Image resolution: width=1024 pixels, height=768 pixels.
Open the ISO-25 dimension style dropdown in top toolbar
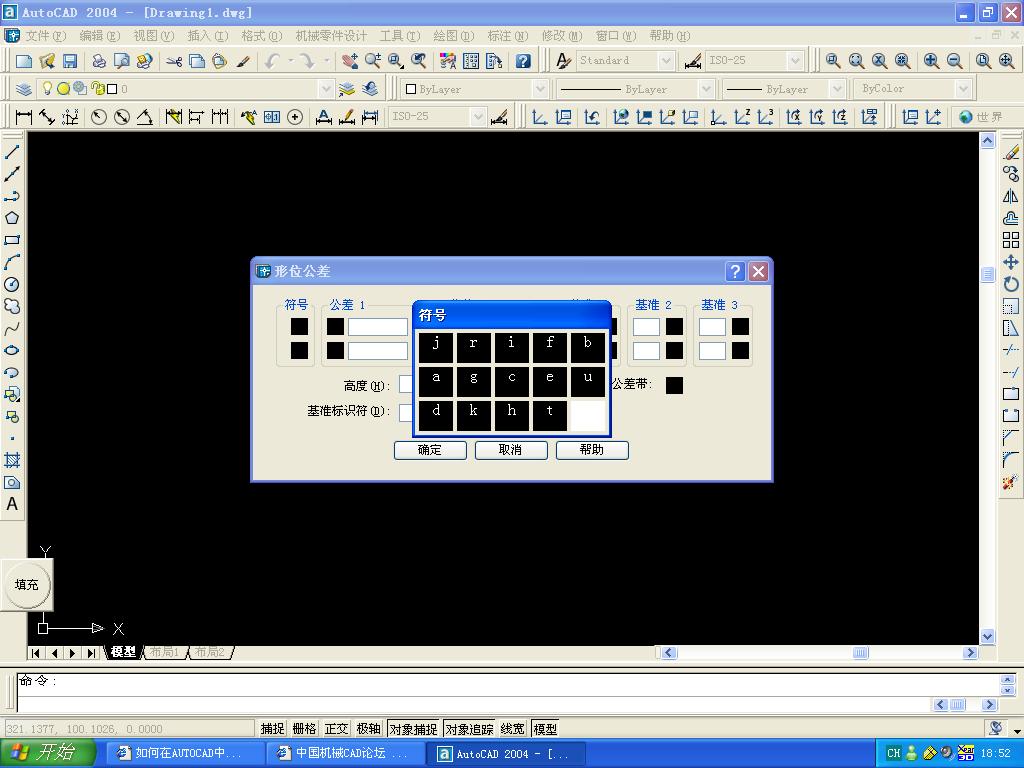[795, 61]
